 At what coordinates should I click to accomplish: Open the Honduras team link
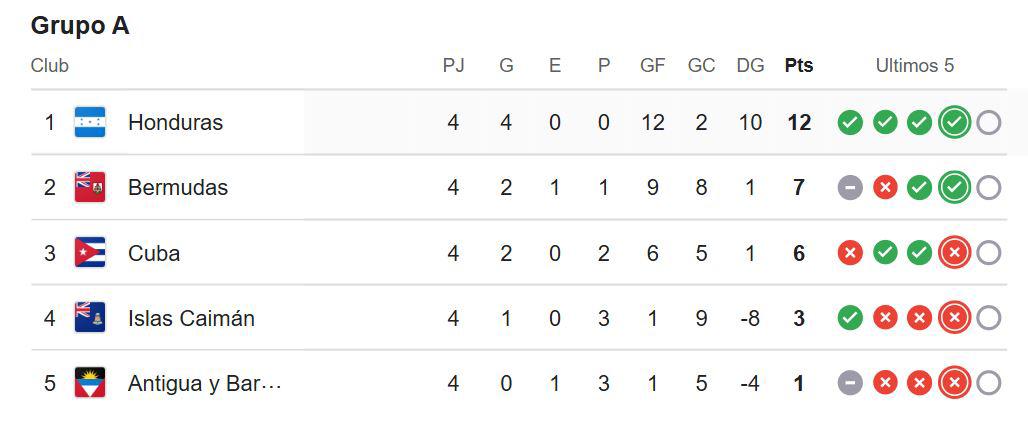(175, 123)
